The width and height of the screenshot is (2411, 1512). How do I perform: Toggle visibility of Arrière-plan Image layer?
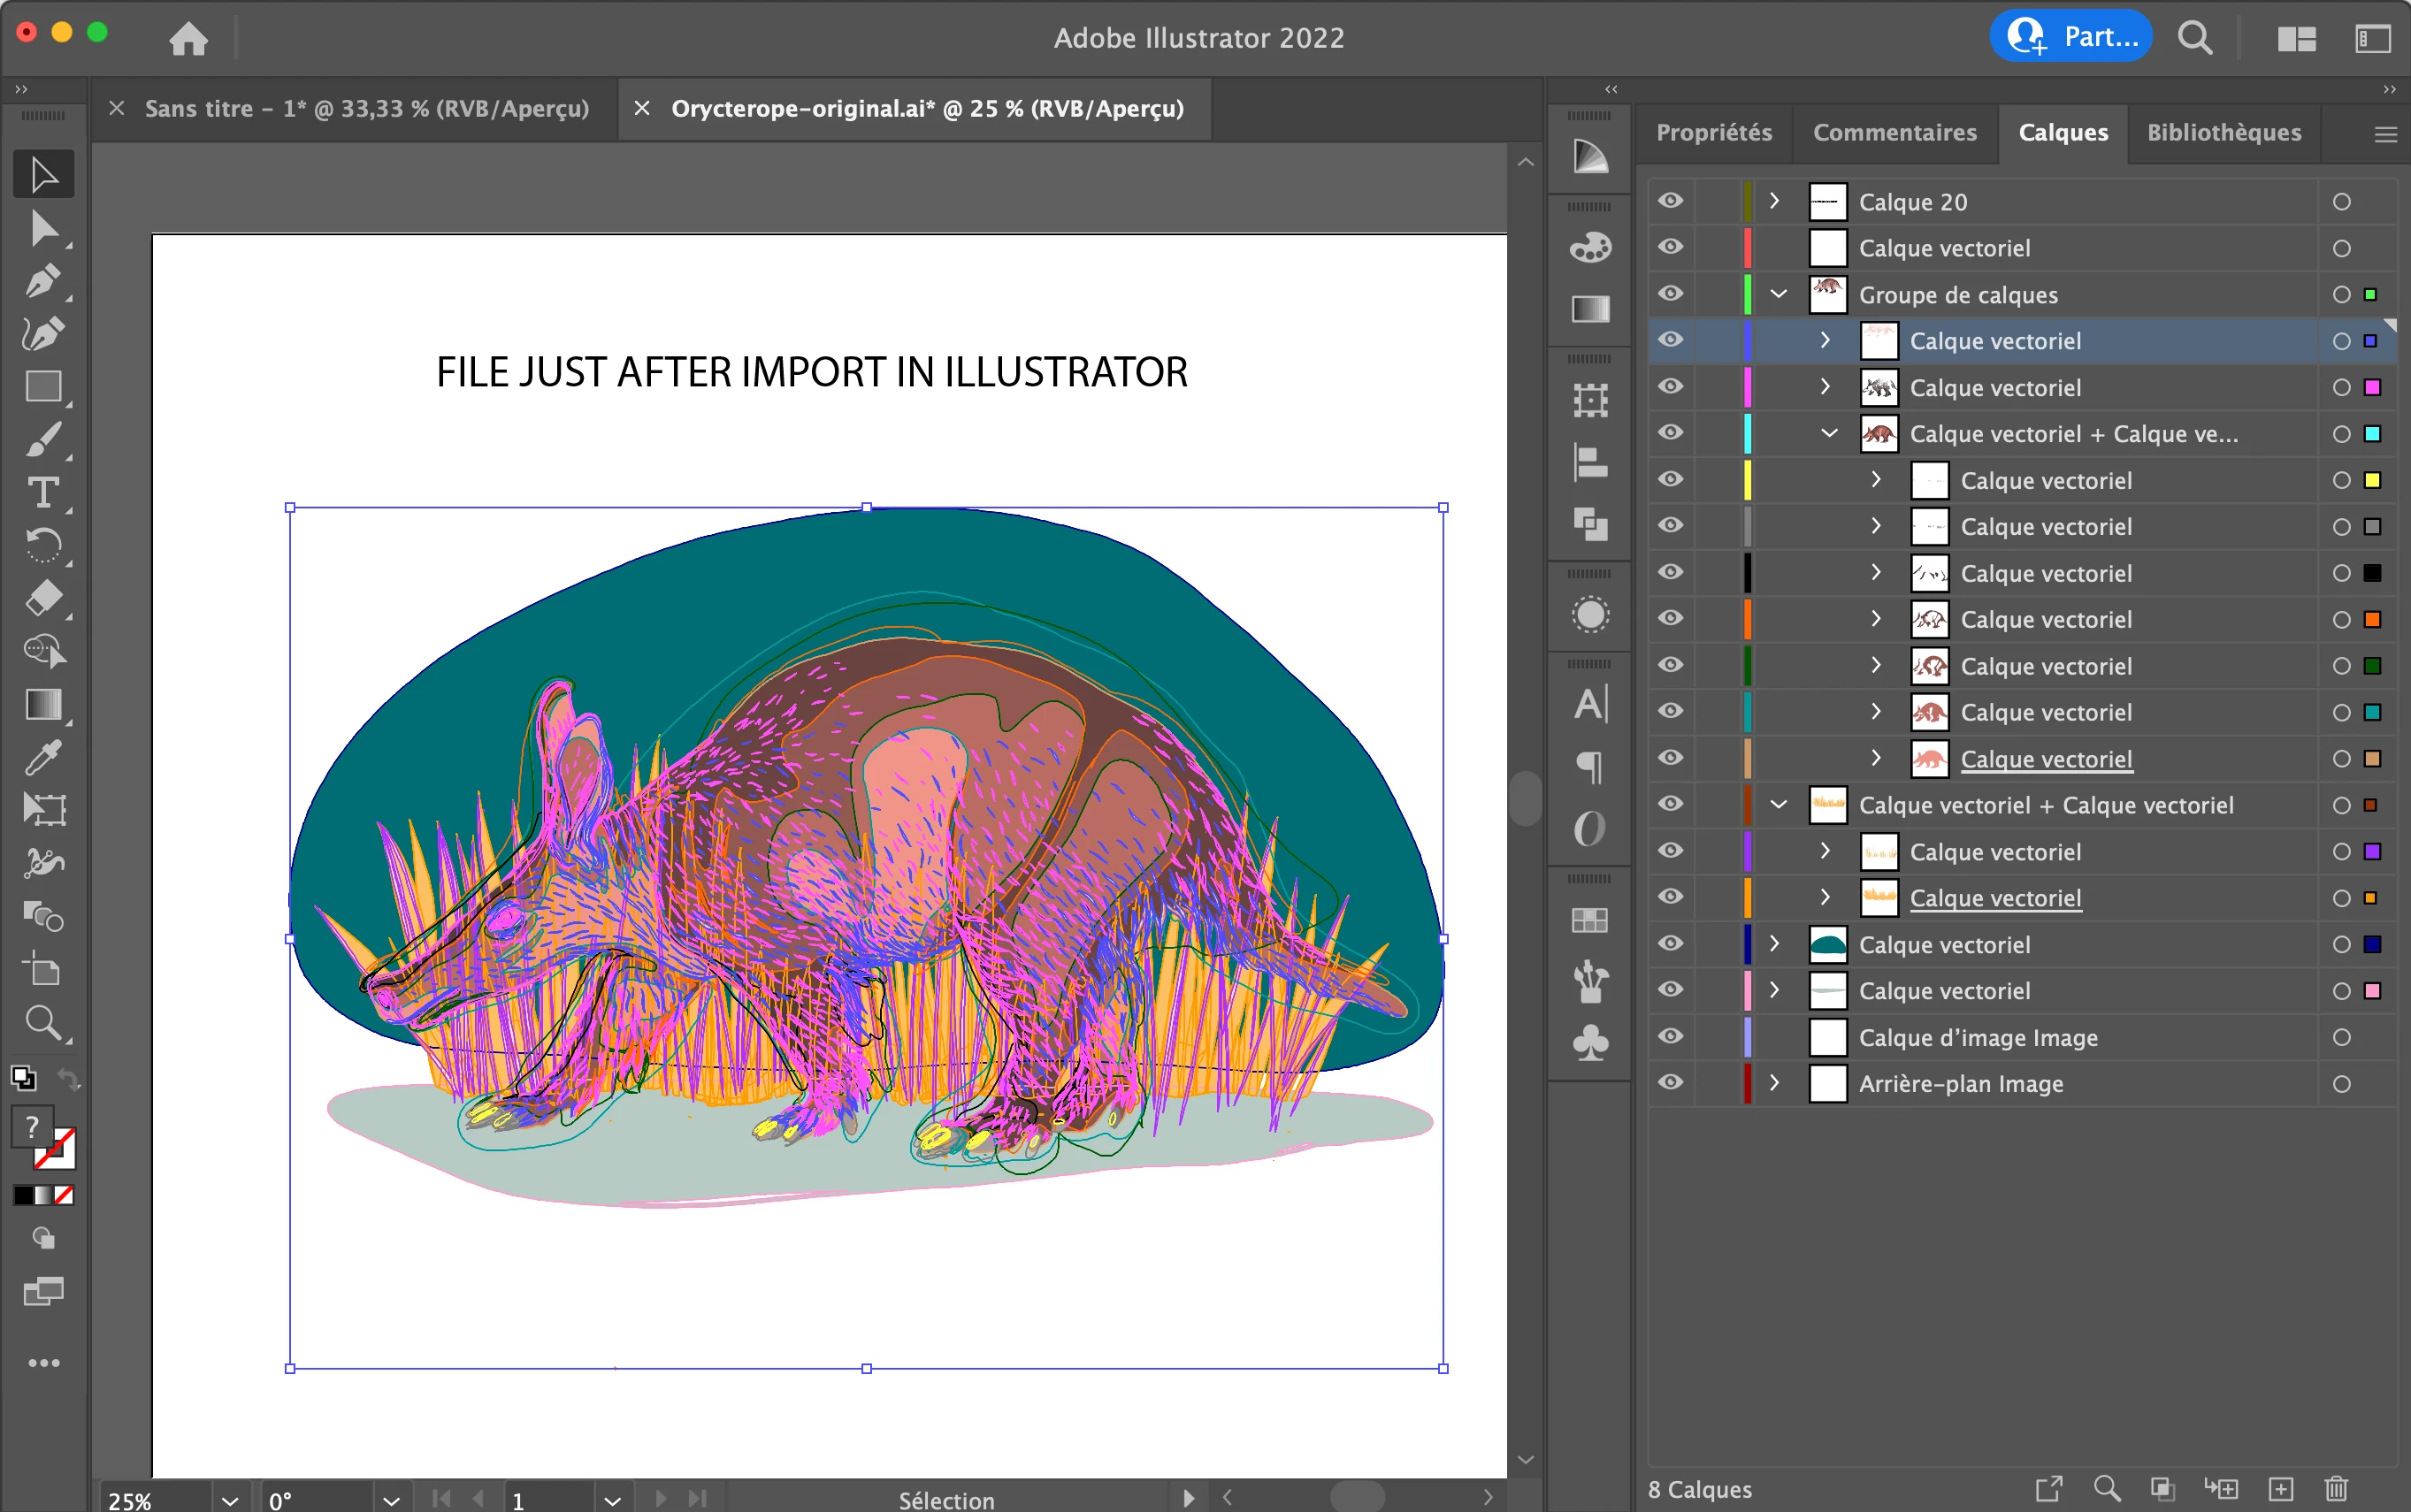1670,1083
